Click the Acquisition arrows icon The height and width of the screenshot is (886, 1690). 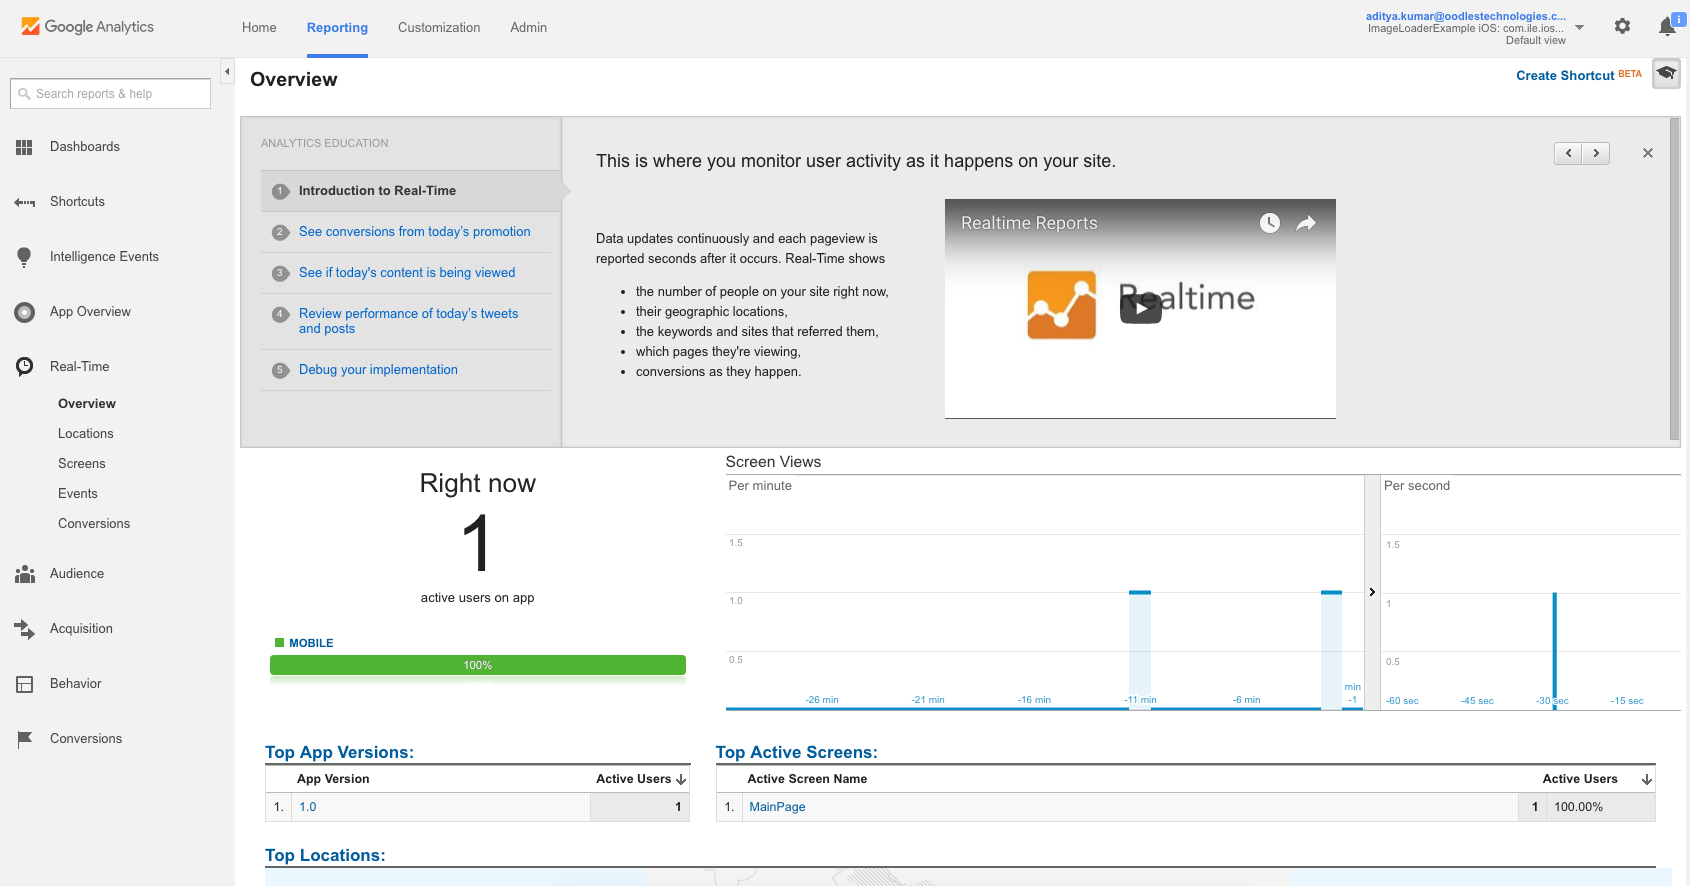pyautogui.click(x=24, y=629)
